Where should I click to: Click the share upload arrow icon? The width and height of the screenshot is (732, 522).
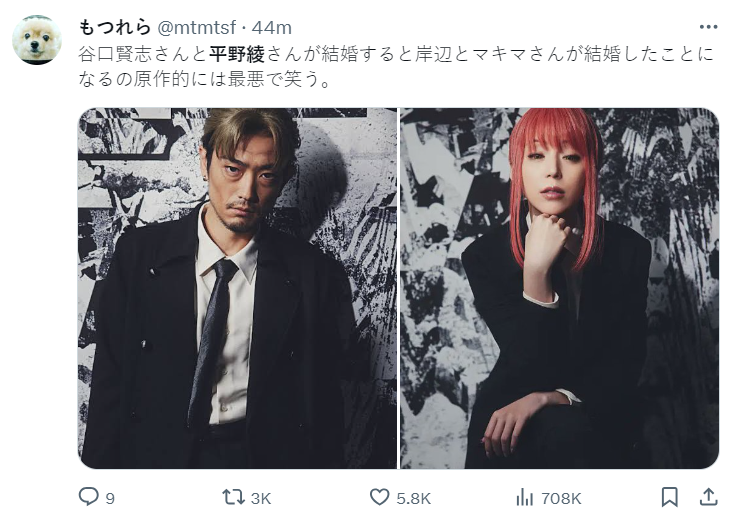tap(708, 497)
